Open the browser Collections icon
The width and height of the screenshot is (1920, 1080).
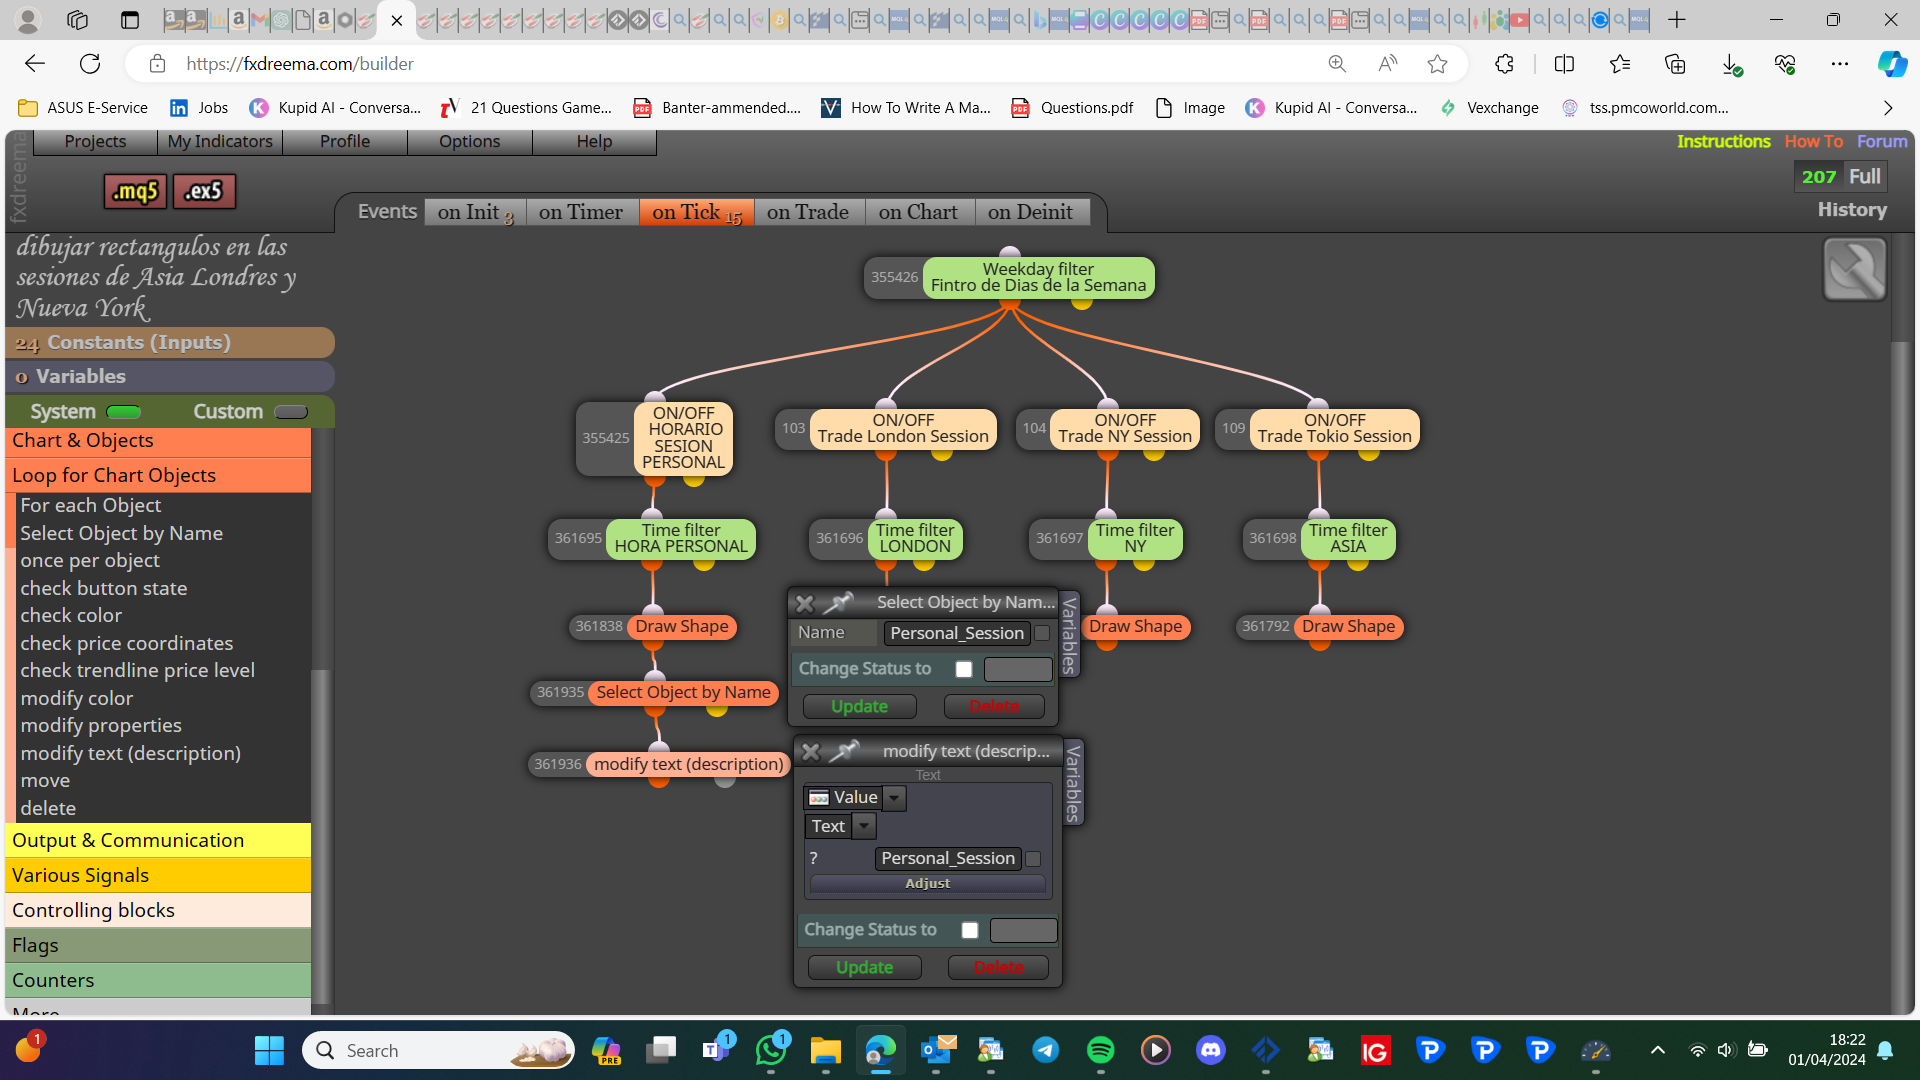click(1675, 64)
